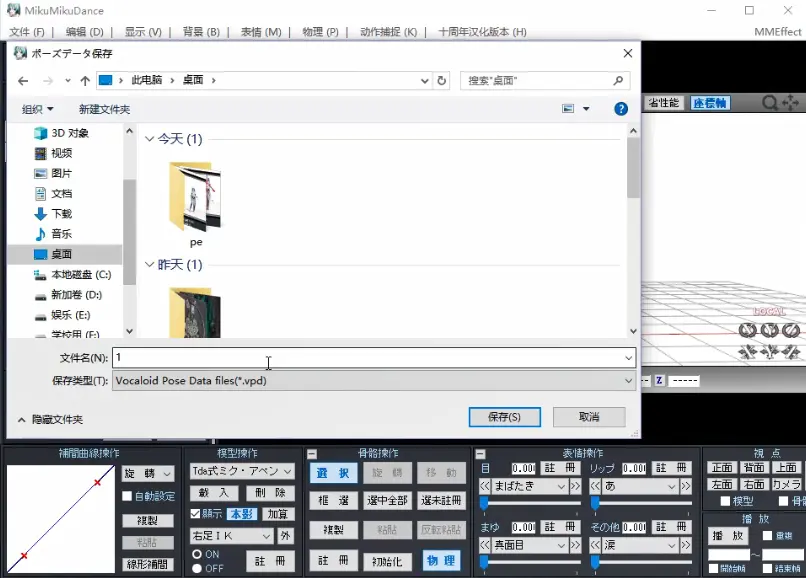Change view layout icon in dialog
Image resolution: width=806 pixels, height=578 pixels.
568,109
